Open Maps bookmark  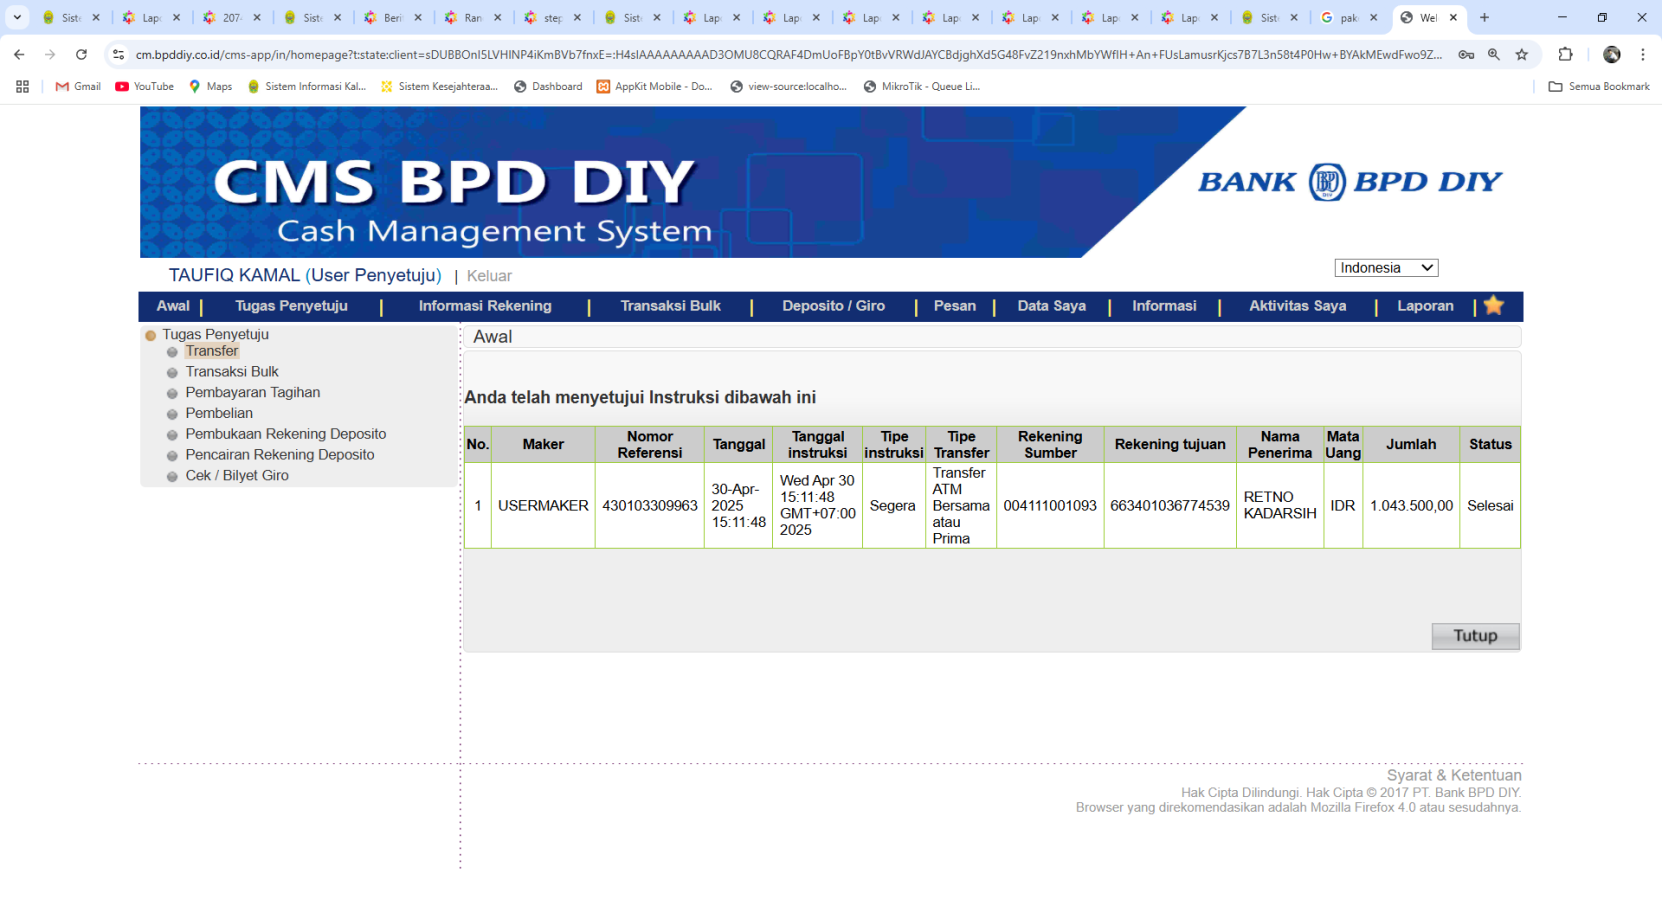point(210,87)
